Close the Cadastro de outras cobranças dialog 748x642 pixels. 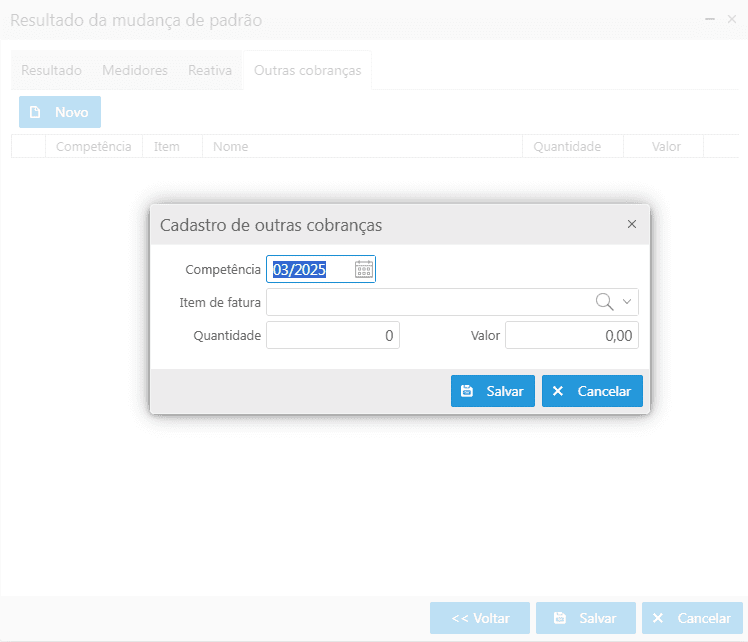(631, 225)
